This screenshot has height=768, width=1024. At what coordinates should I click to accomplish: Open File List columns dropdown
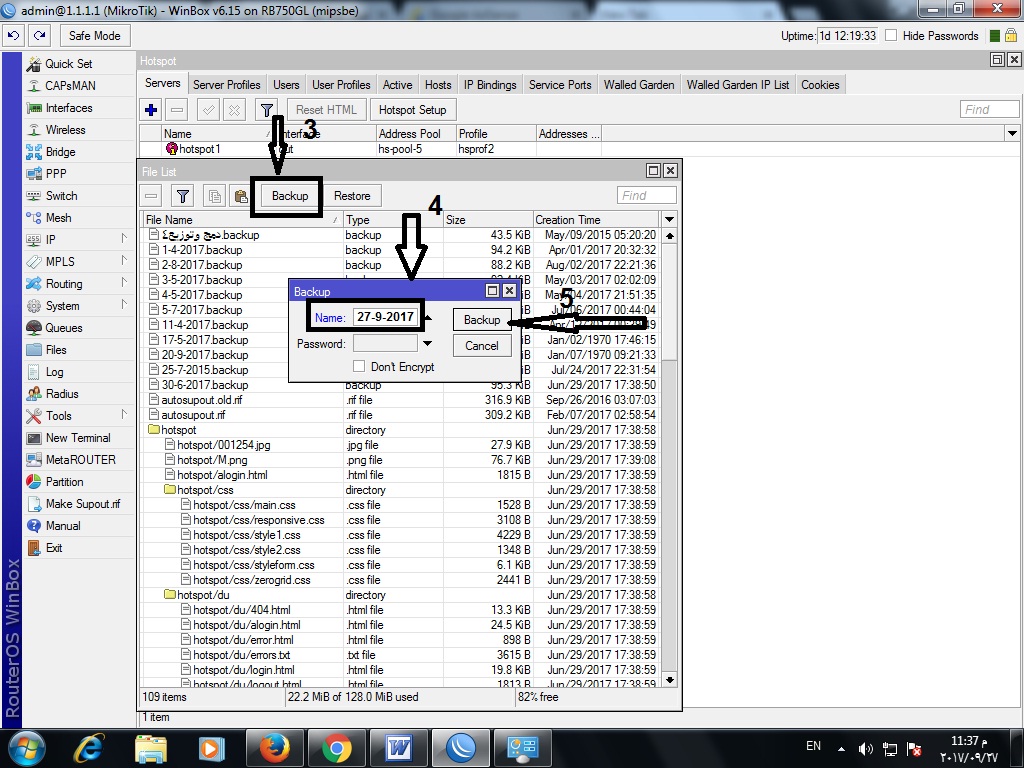(x=669, y=219)
